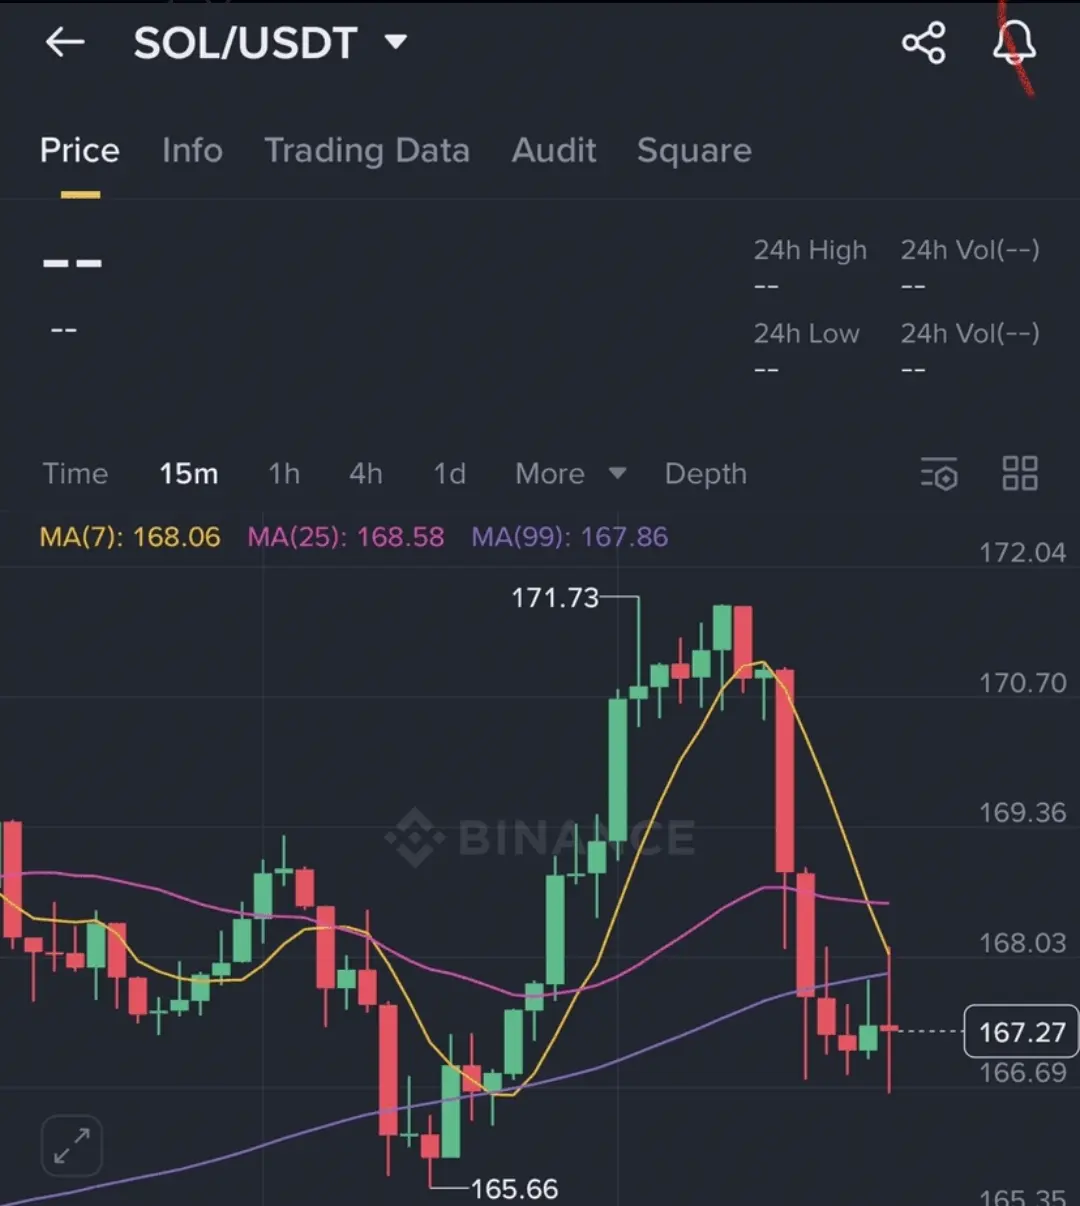Select the Audit tab
1080x1206 pixels.
pyautogui.click(x=554, y=151)
